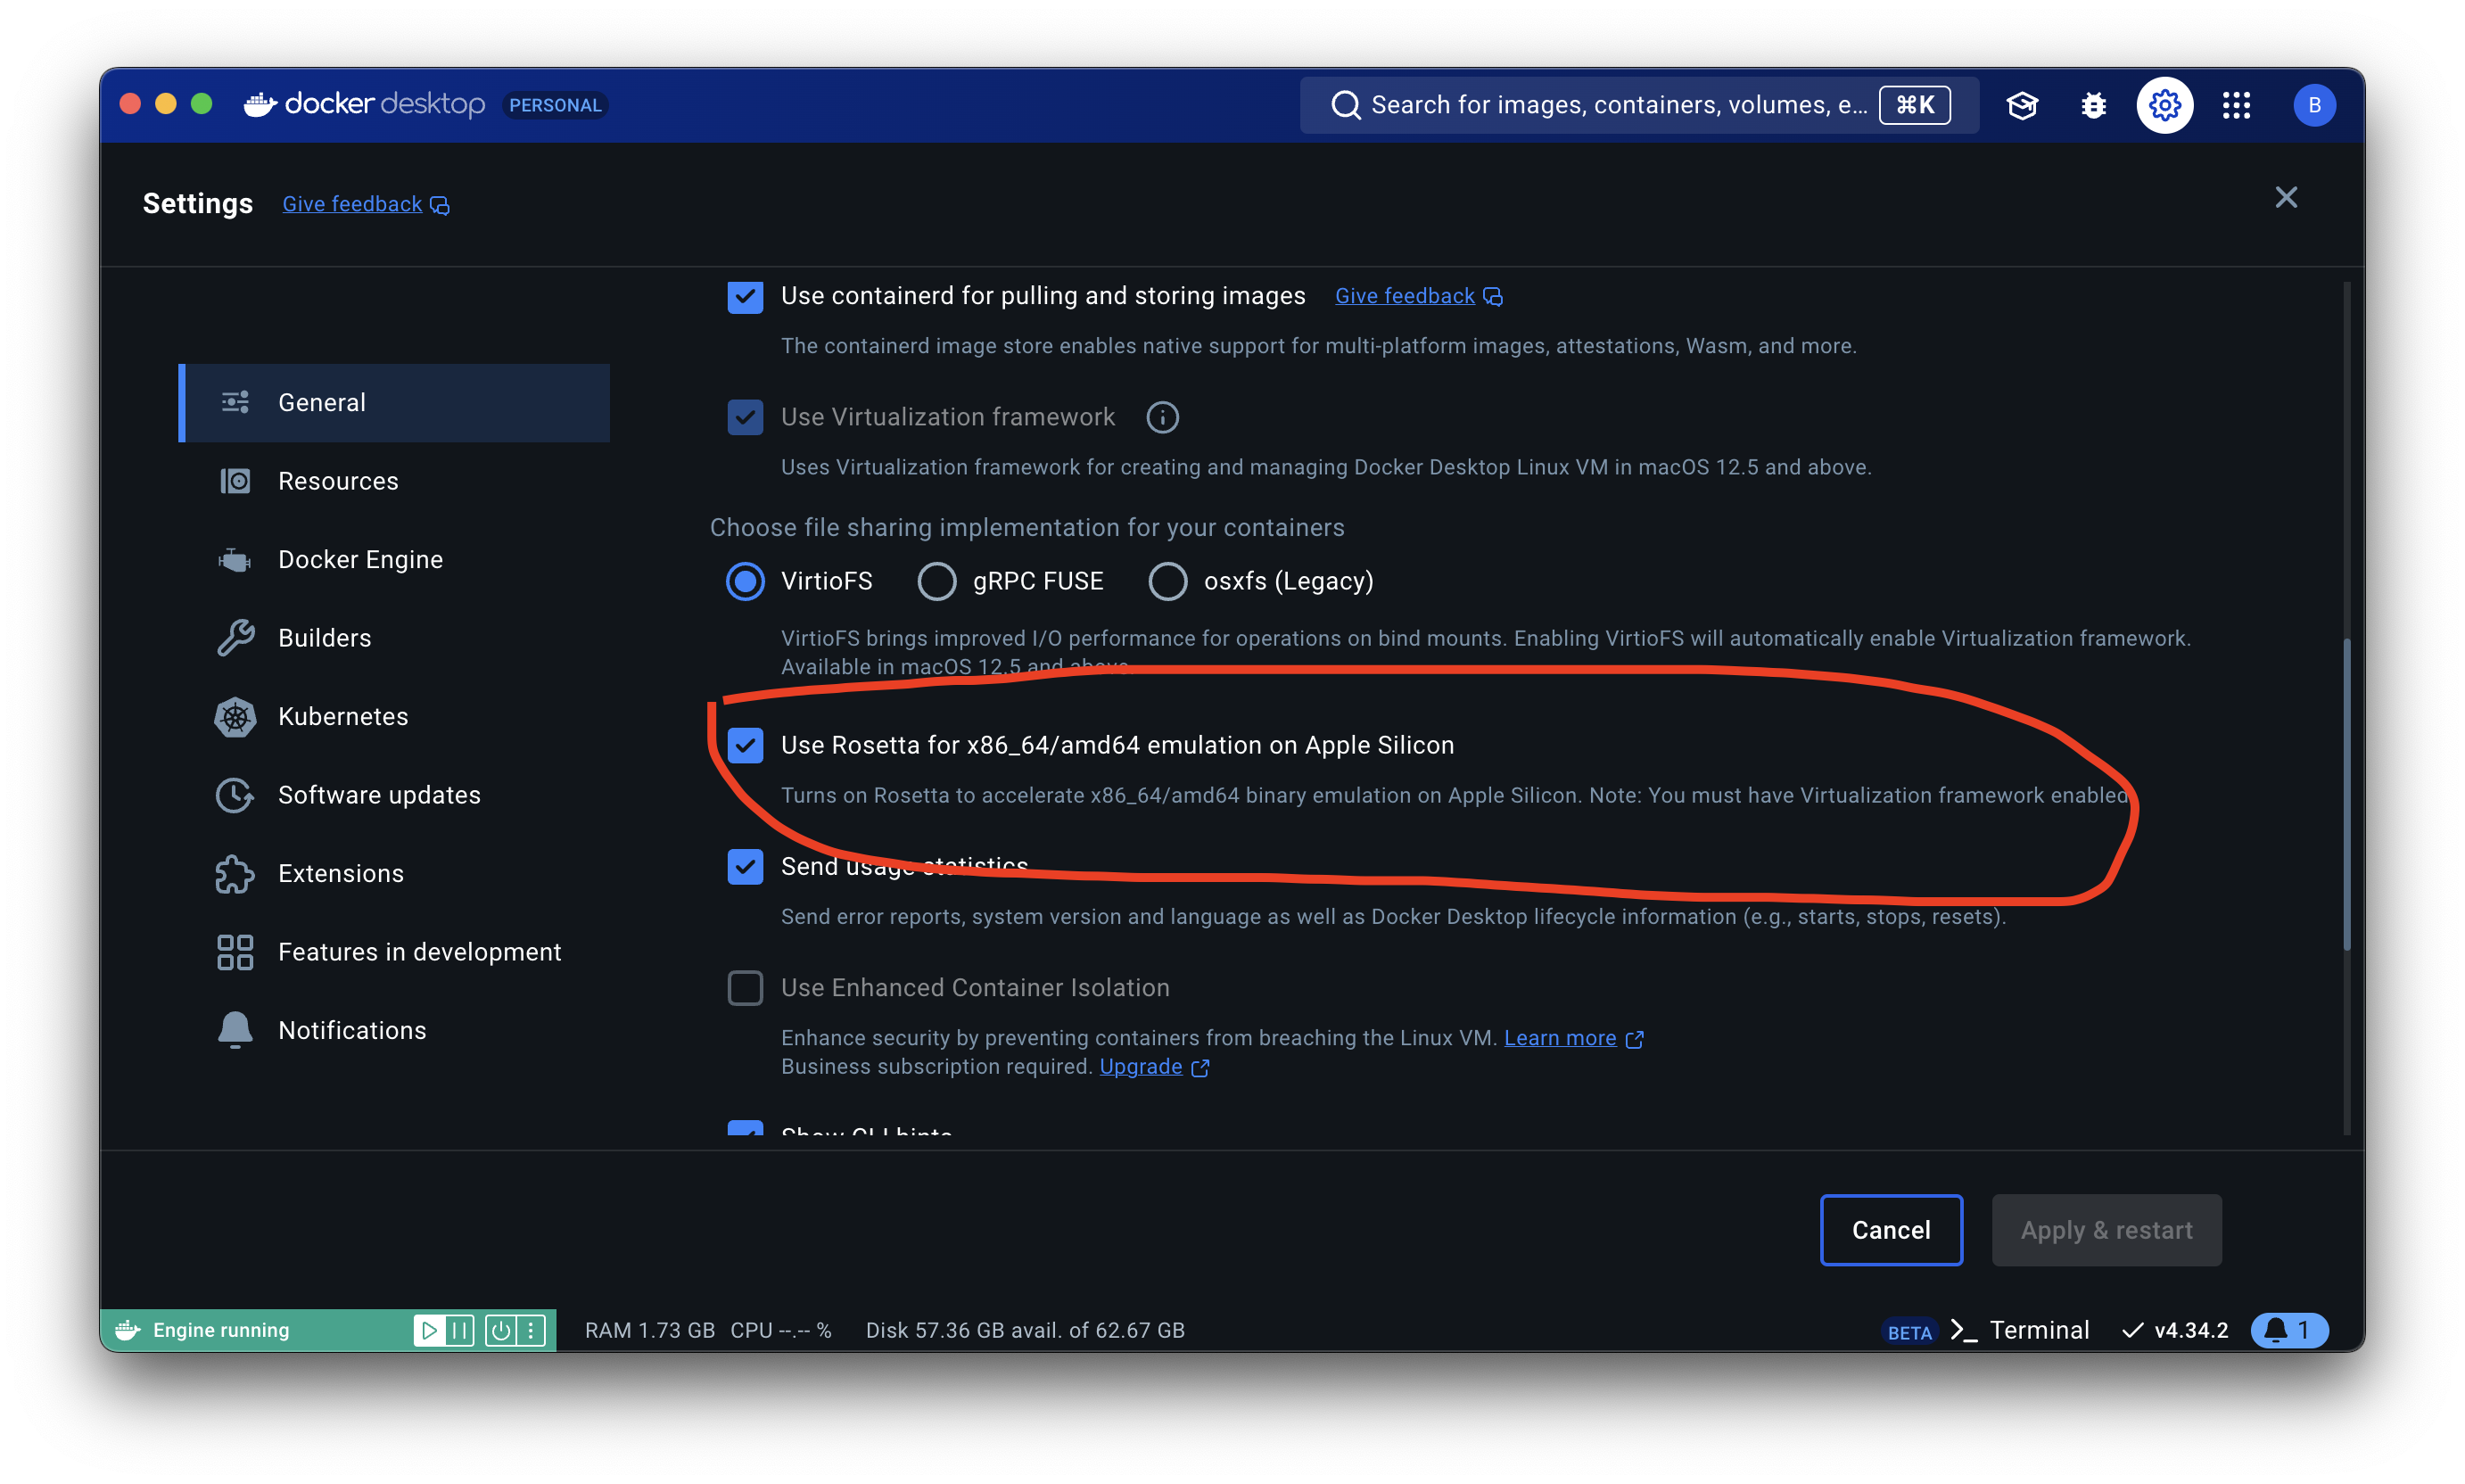Open the Upgrade link under Enhanced Container Isolation
The image size is (2465, 1484).
pos(1141,1066)
